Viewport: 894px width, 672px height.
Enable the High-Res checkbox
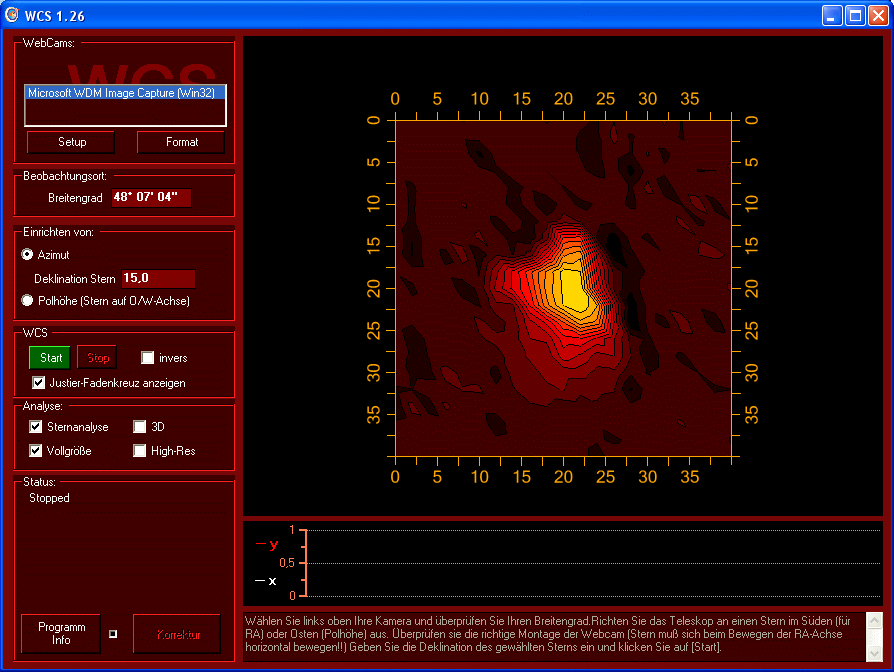coord(141,451)
